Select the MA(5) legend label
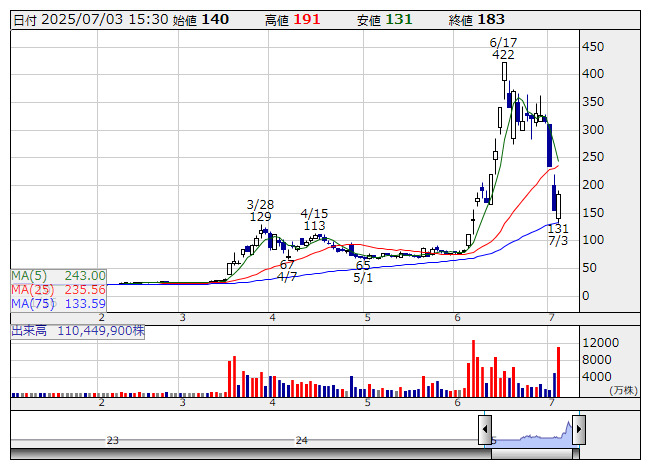This screenshot has height=470, width=653. (29, 276)
